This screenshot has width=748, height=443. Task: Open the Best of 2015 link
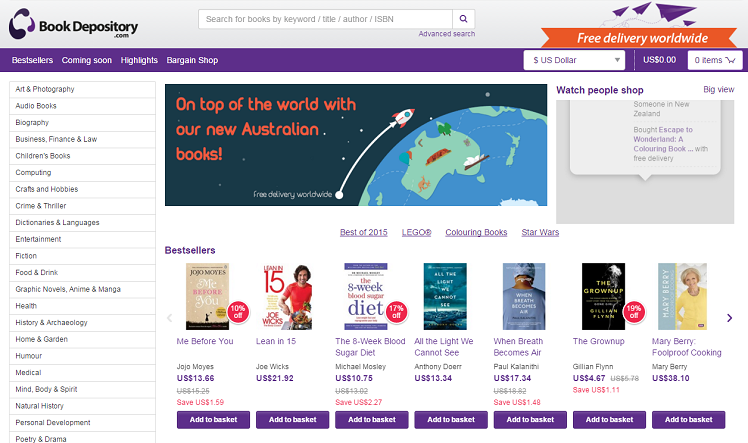[x=364, y=232]
